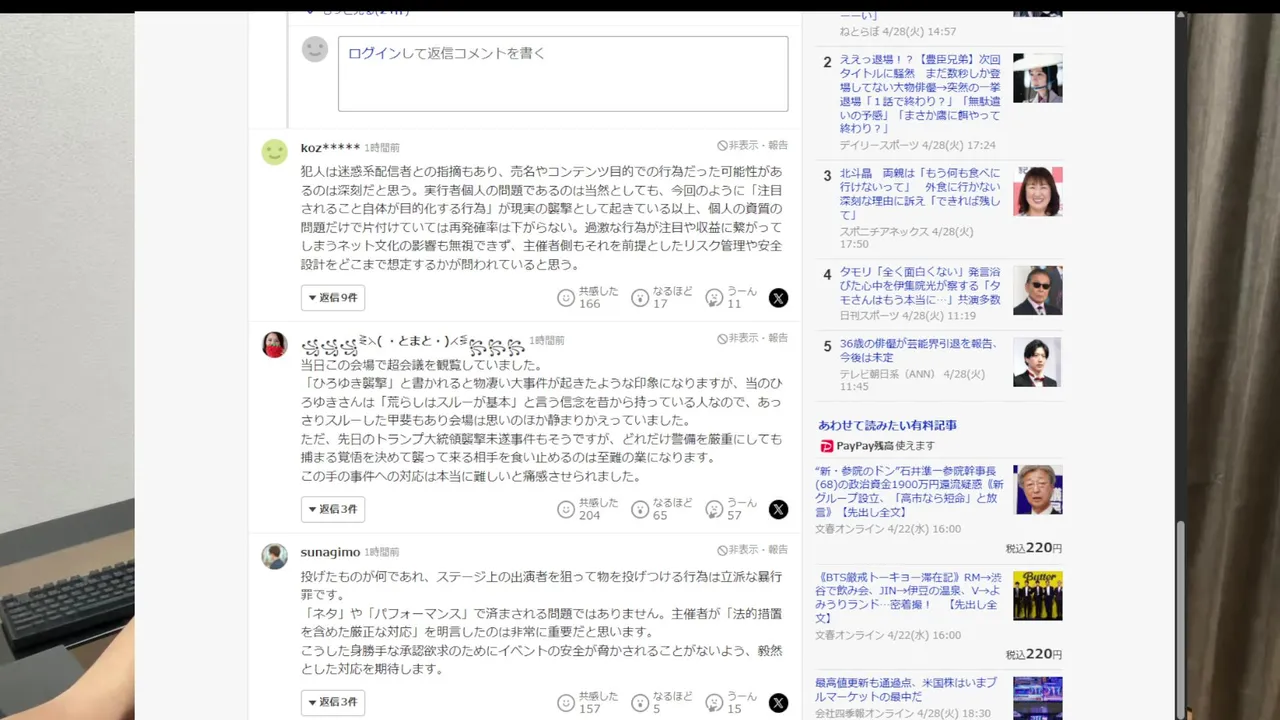Image resolution: width=1280 pixels, height=720 pixels.
Task: Click thumbnail for ranking 2 article
Action: coord(1037,78)
